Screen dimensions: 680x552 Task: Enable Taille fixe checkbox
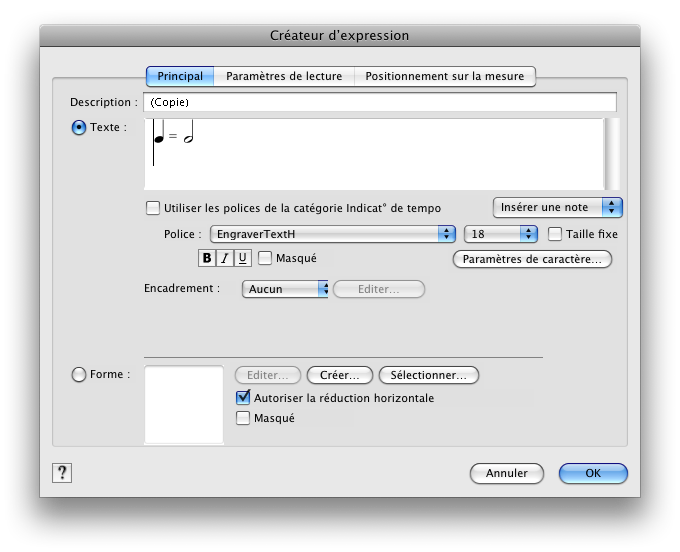(x=556, y=234)
